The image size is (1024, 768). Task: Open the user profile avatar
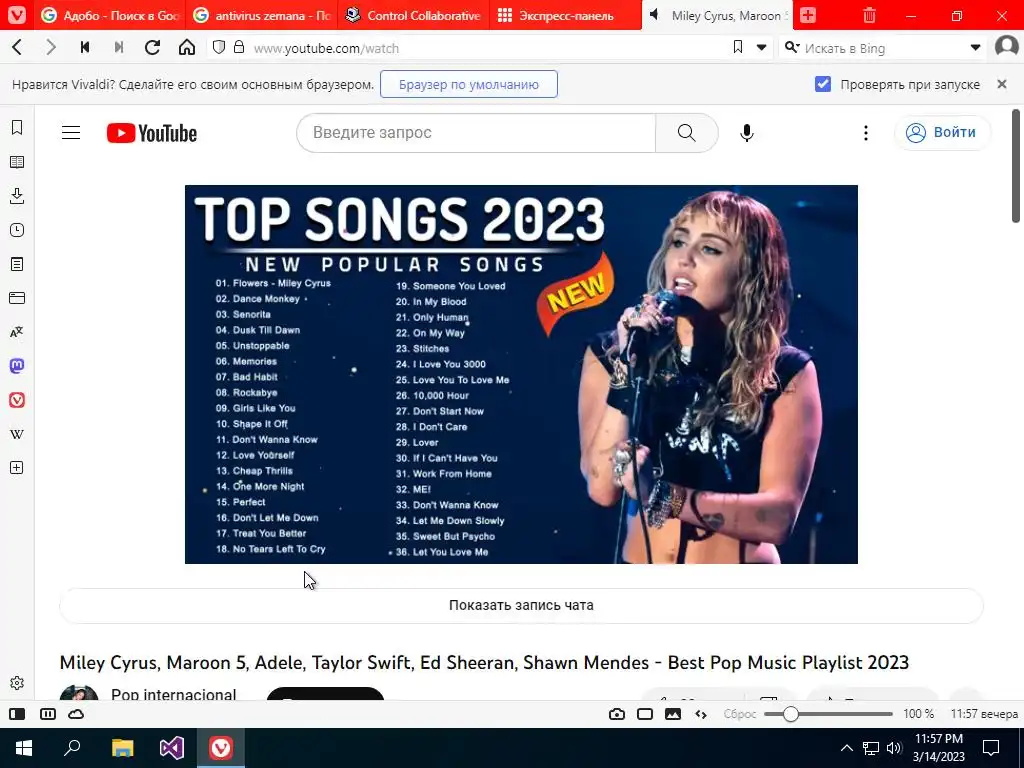tap(1006, 46)
